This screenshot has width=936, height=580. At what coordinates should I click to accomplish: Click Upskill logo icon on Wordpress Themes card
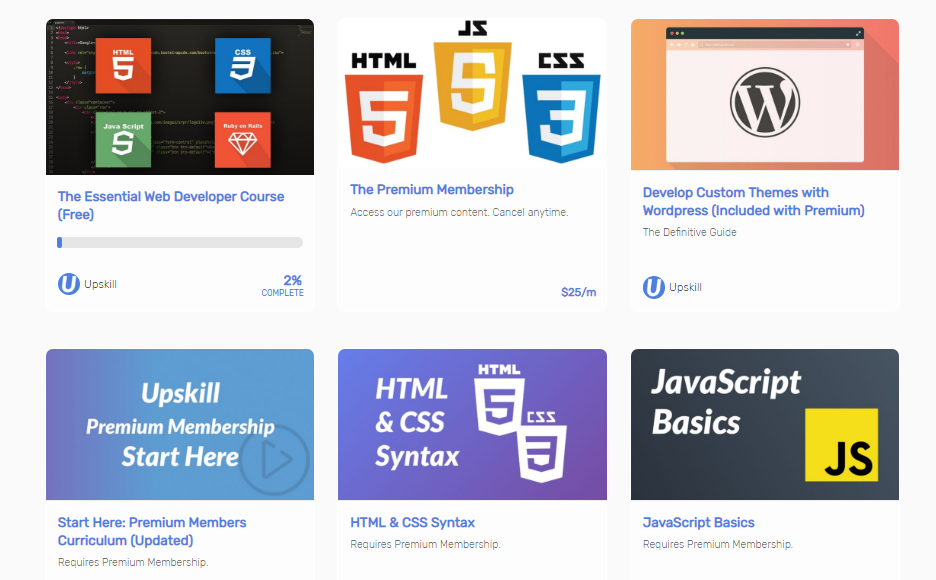click(x=654, y=287)
